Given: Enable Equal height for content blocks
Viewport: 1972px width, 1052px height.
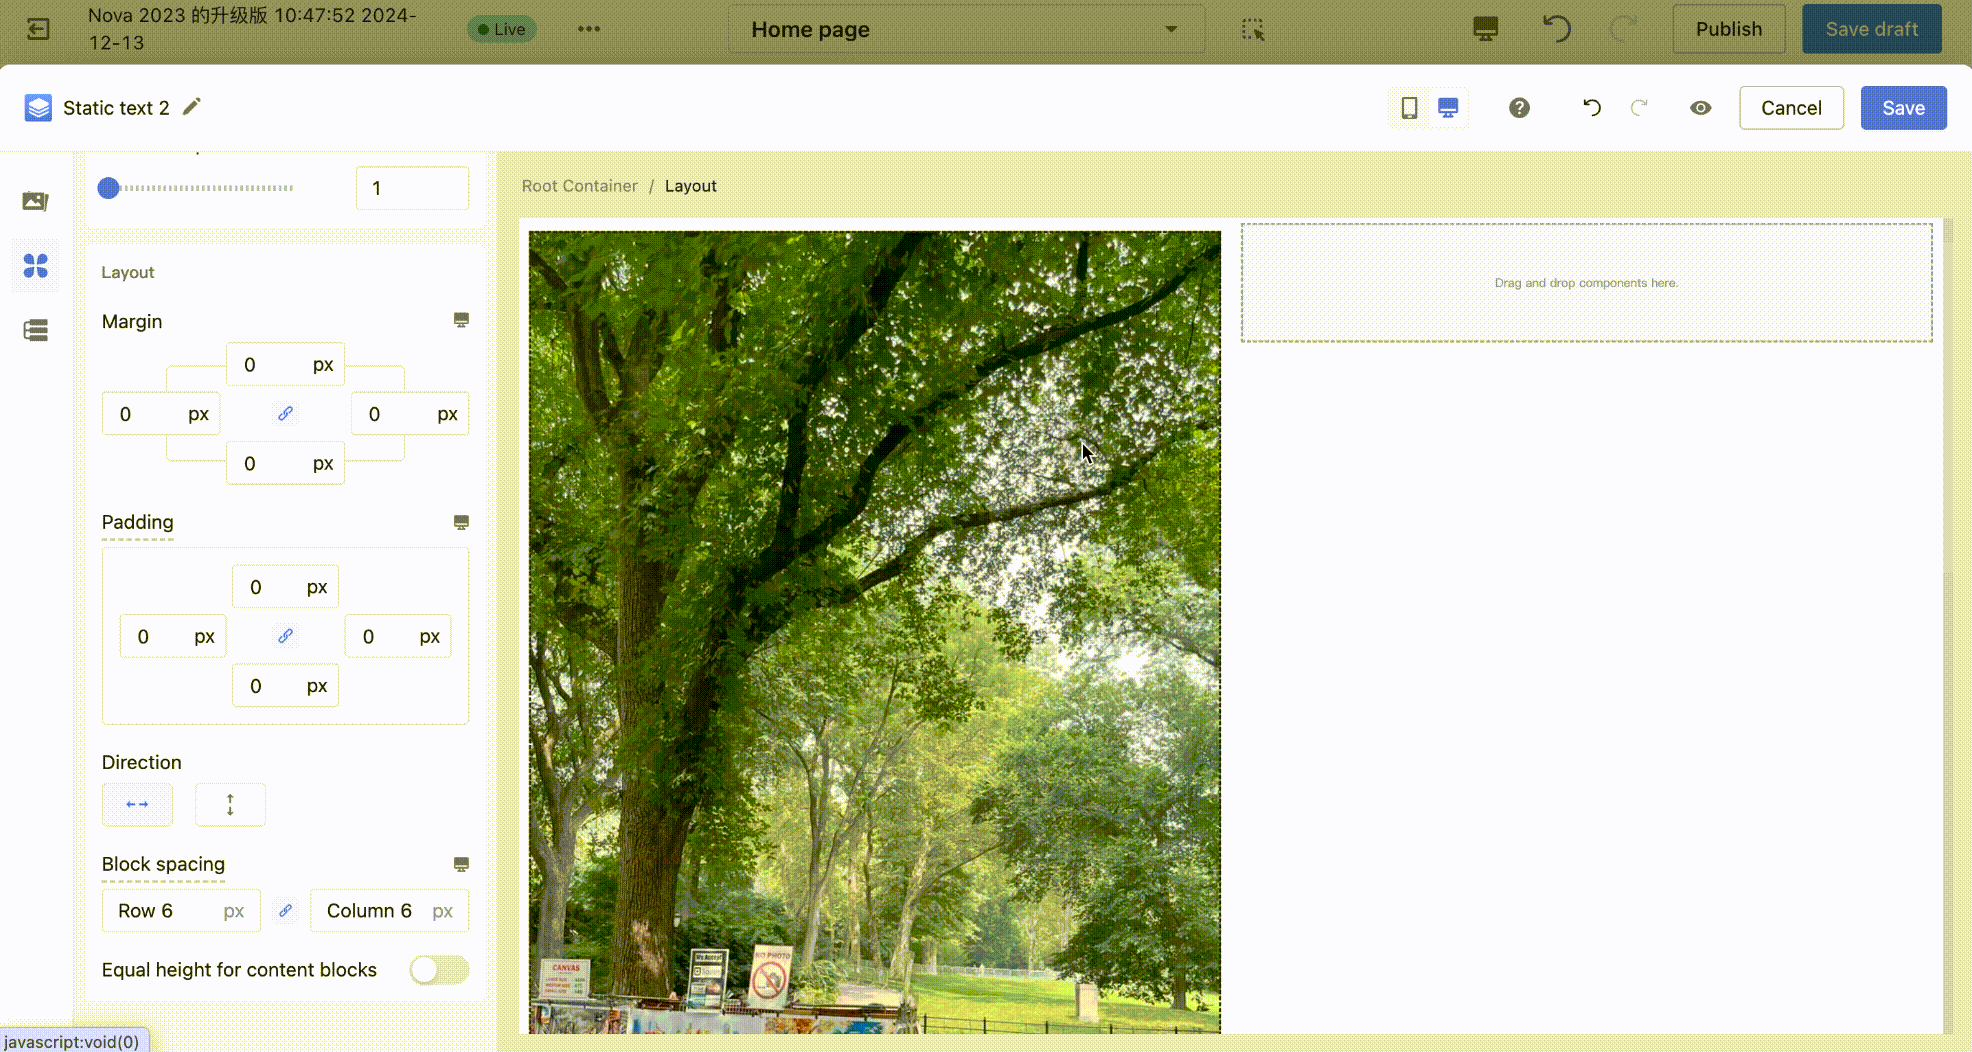Looking at the screenshot, I should click(x=438, y=970).
